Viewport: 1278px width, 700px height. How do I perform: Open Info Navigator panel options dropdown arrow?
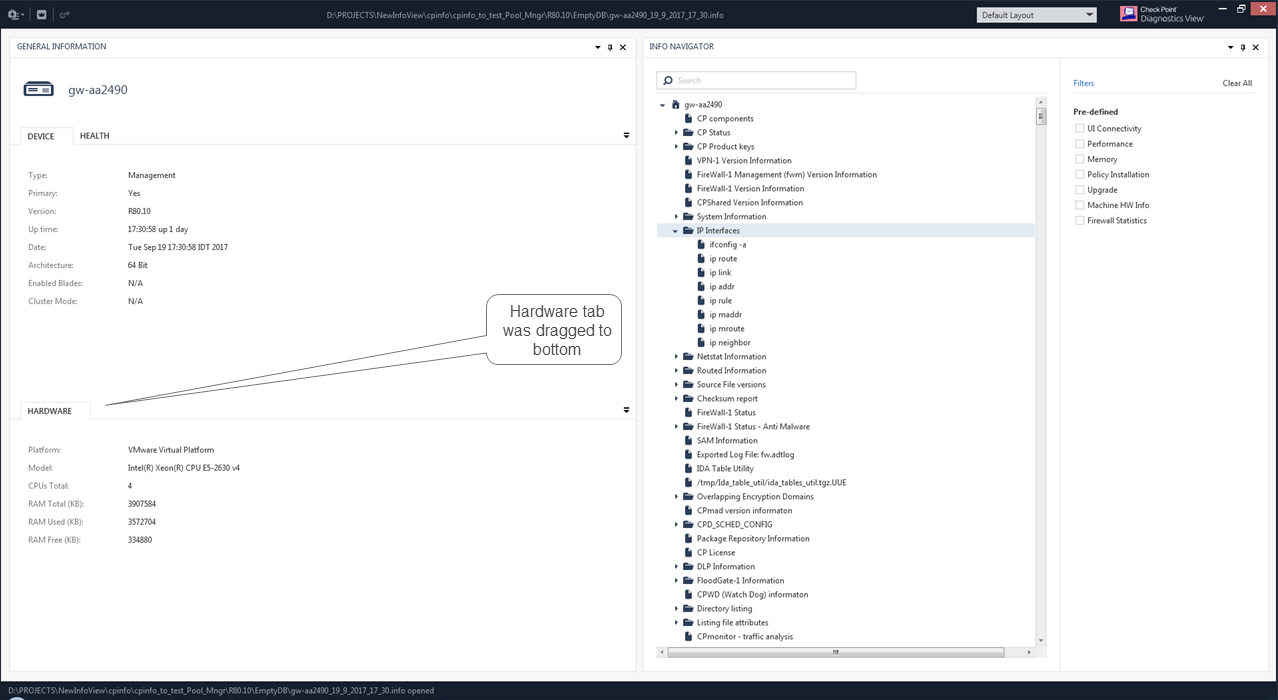(x=1231, y=47)
